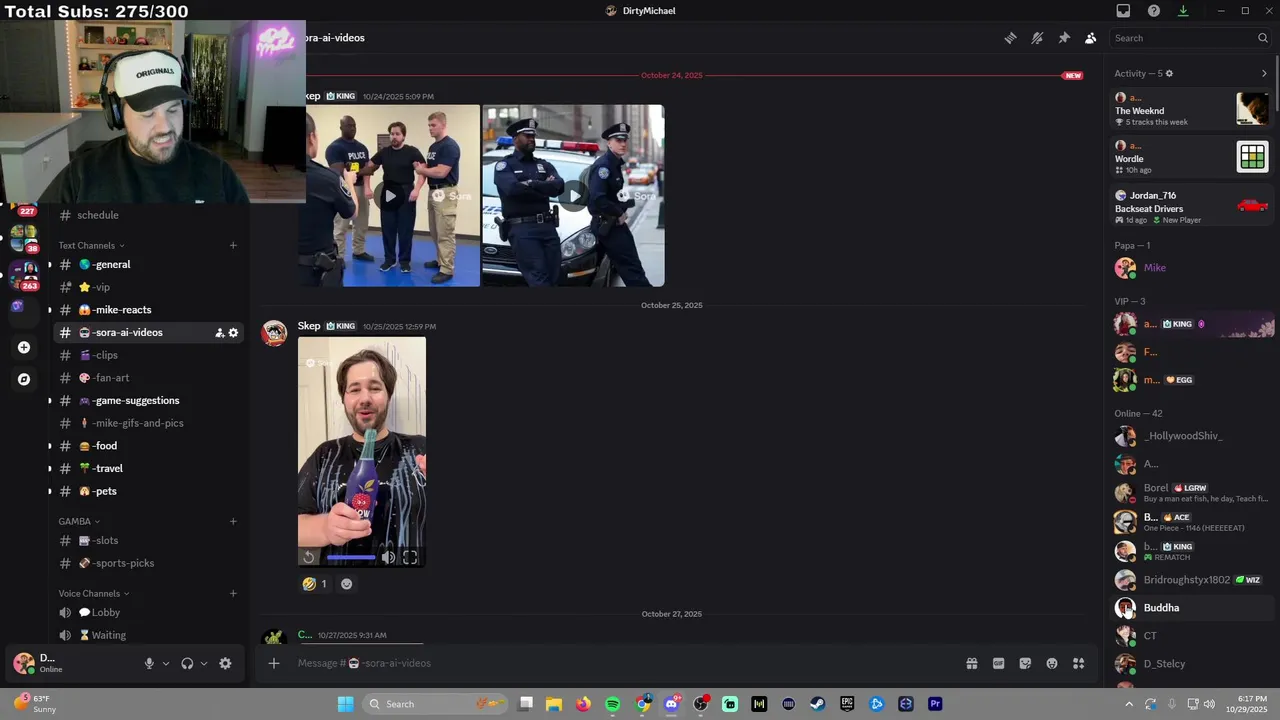Image resolution: width=1280 pixels, height=720 pixels.
Task: Create invite for sora-ai-videos channel
Action: [219, 333]
